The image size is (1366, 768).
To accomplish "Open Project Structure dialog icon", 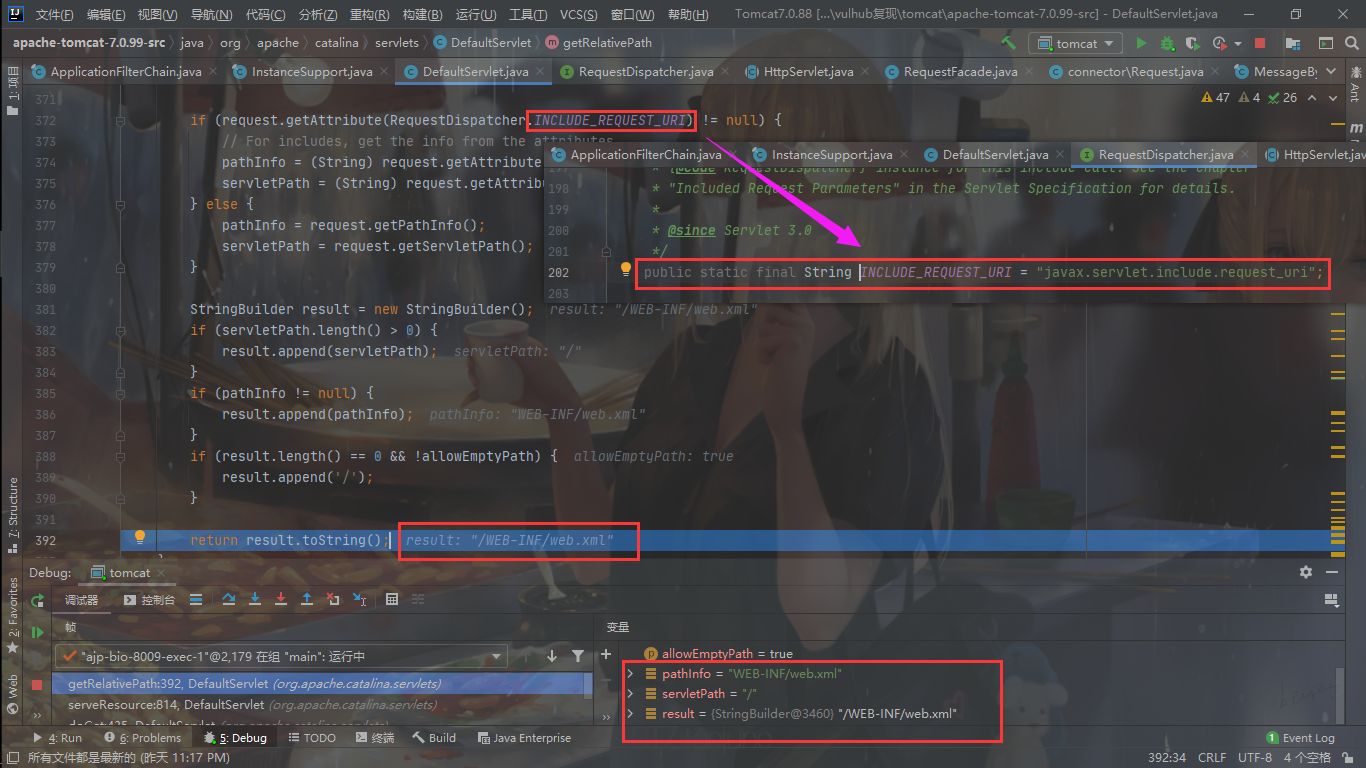I will point(1293,43).
